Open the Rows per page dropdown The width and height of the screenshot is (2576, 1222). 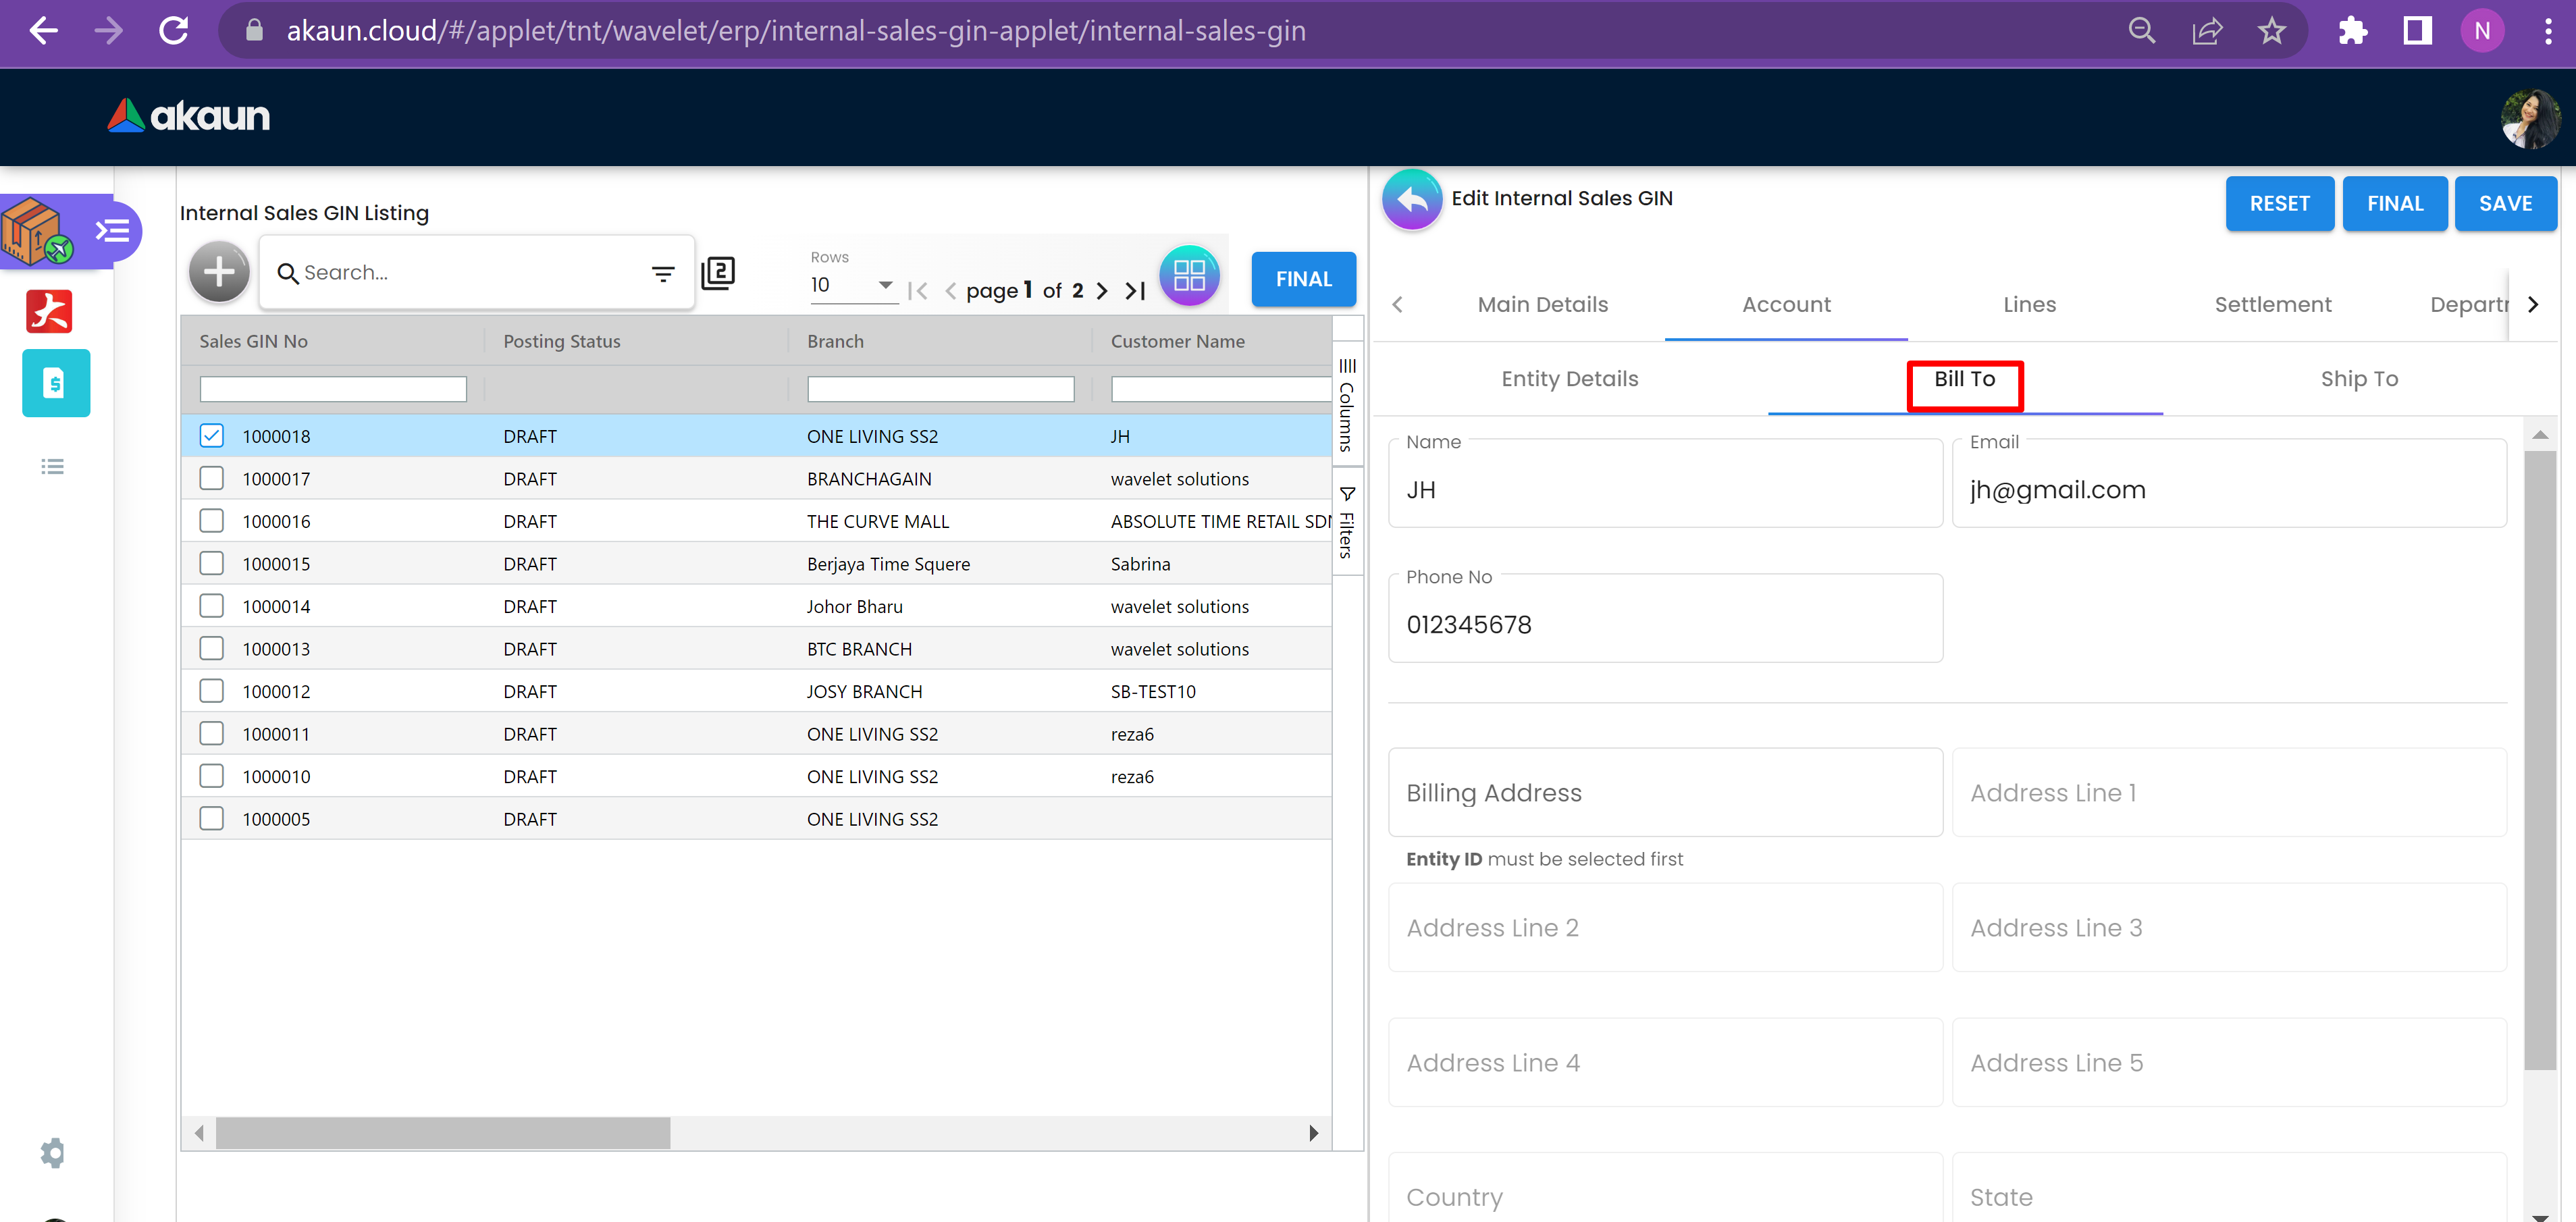pyautogui.click(x=852, y=285)
